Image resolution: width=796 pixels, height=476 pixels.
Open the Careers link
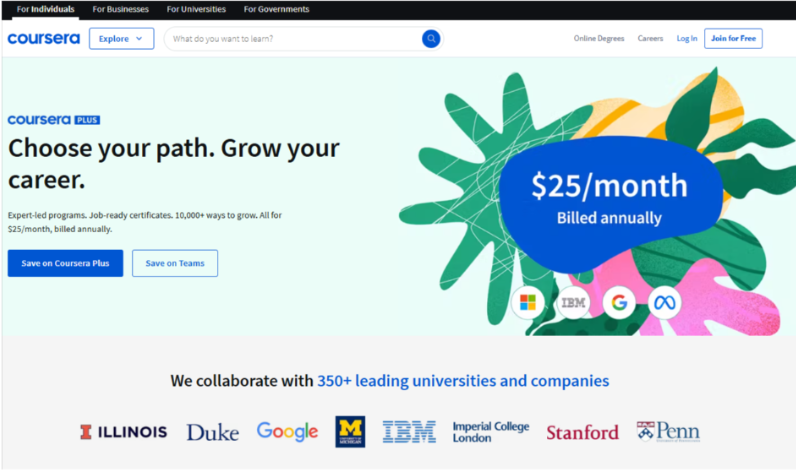650,39
